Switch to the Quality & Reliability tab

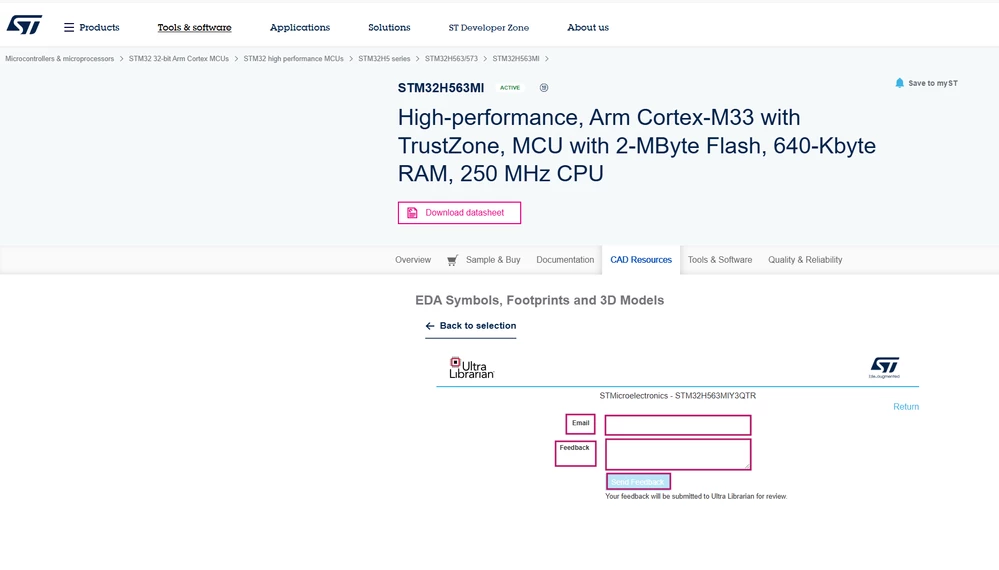tap(805, 260)
